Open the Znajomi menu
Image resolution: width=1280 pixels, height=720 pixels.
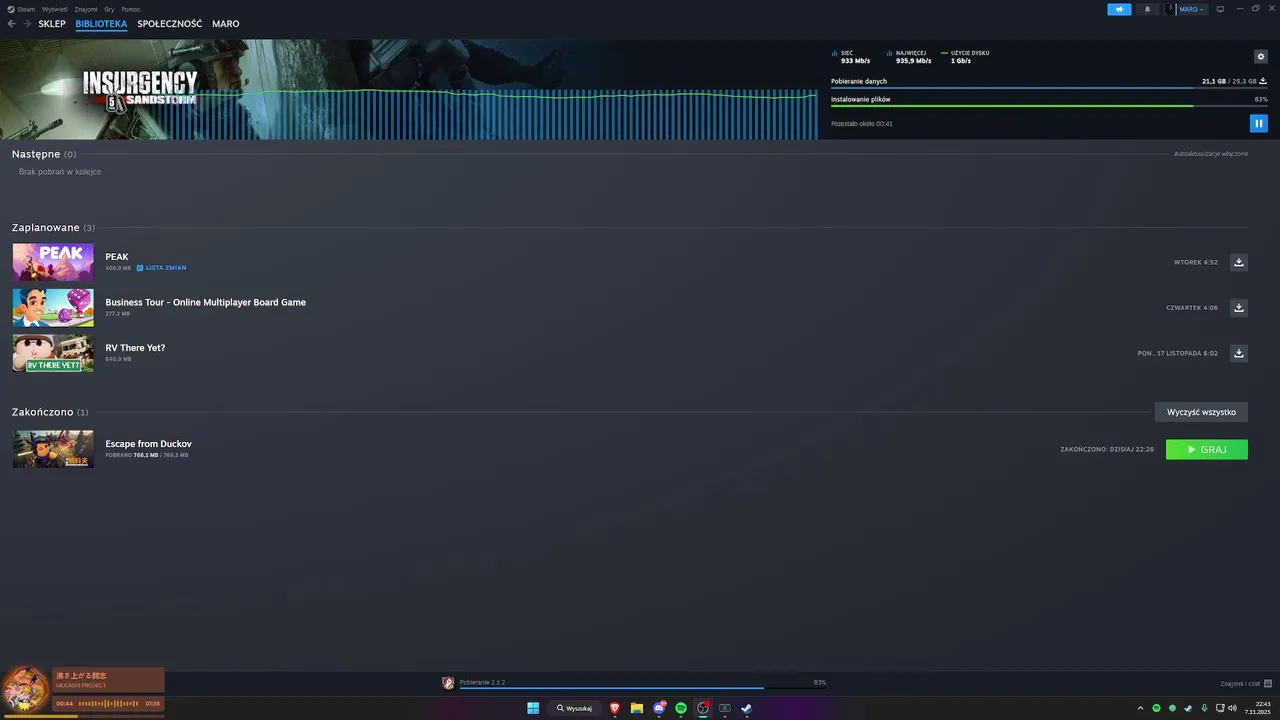point(86,9)
